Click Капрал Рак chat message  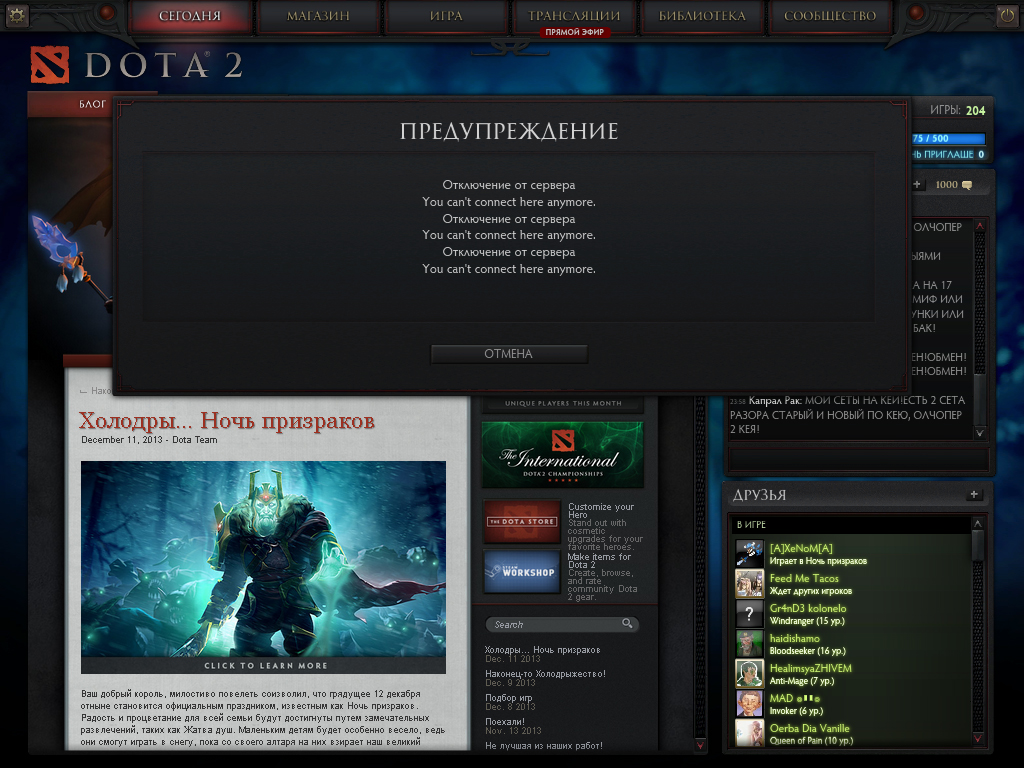(848, 414)
